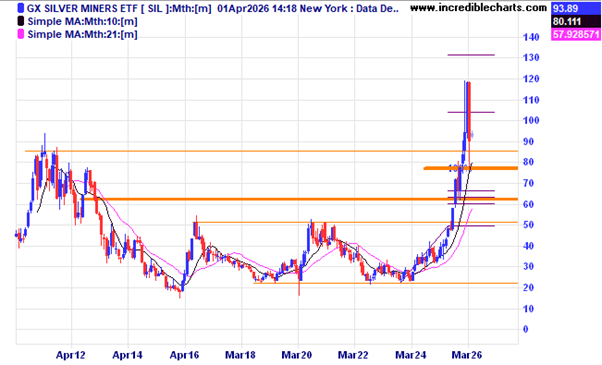Screen dimensions: 602x365
Task: Click the 140 price axis label
Action: (x=531, y=37)
